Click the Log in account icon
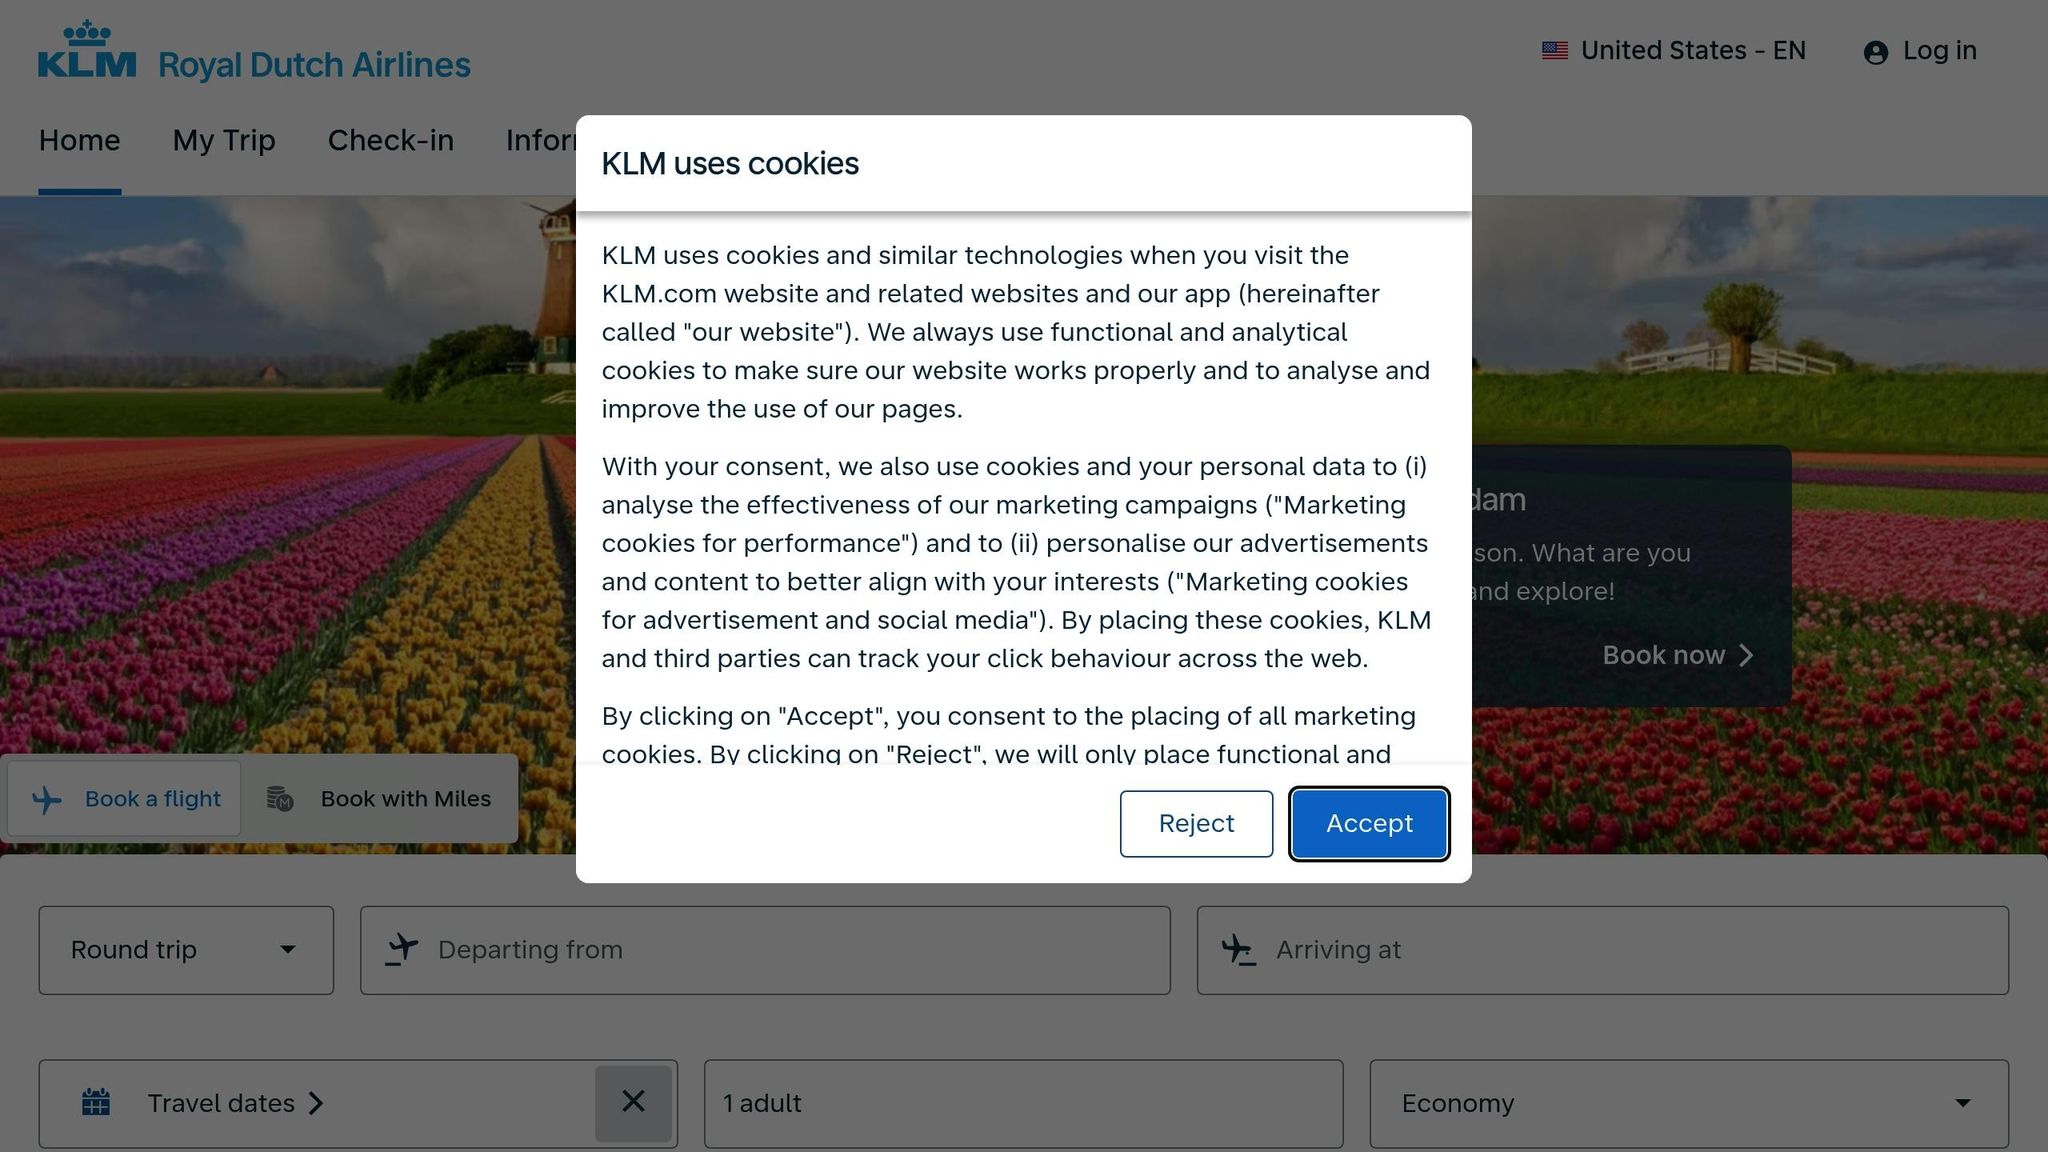The image size is (2048, 1152). [1875, 51]
